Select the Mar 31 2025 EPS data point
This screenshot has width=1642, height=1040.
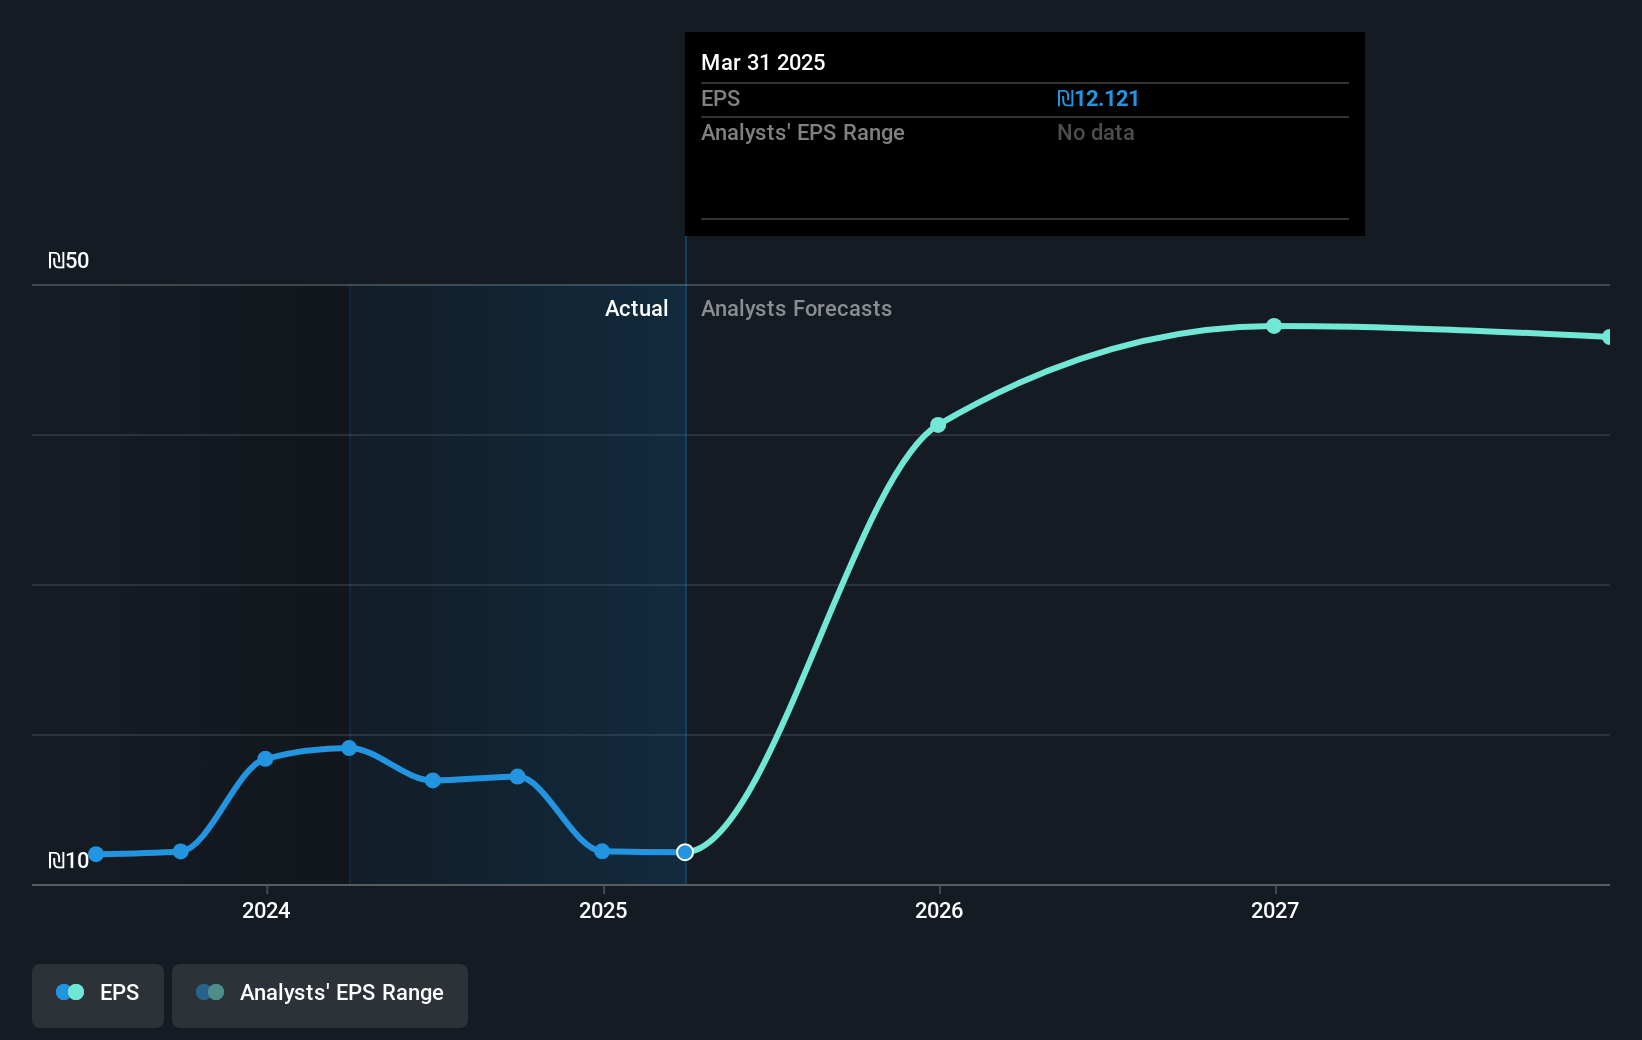pyautogui.click(x=685, y=852)
